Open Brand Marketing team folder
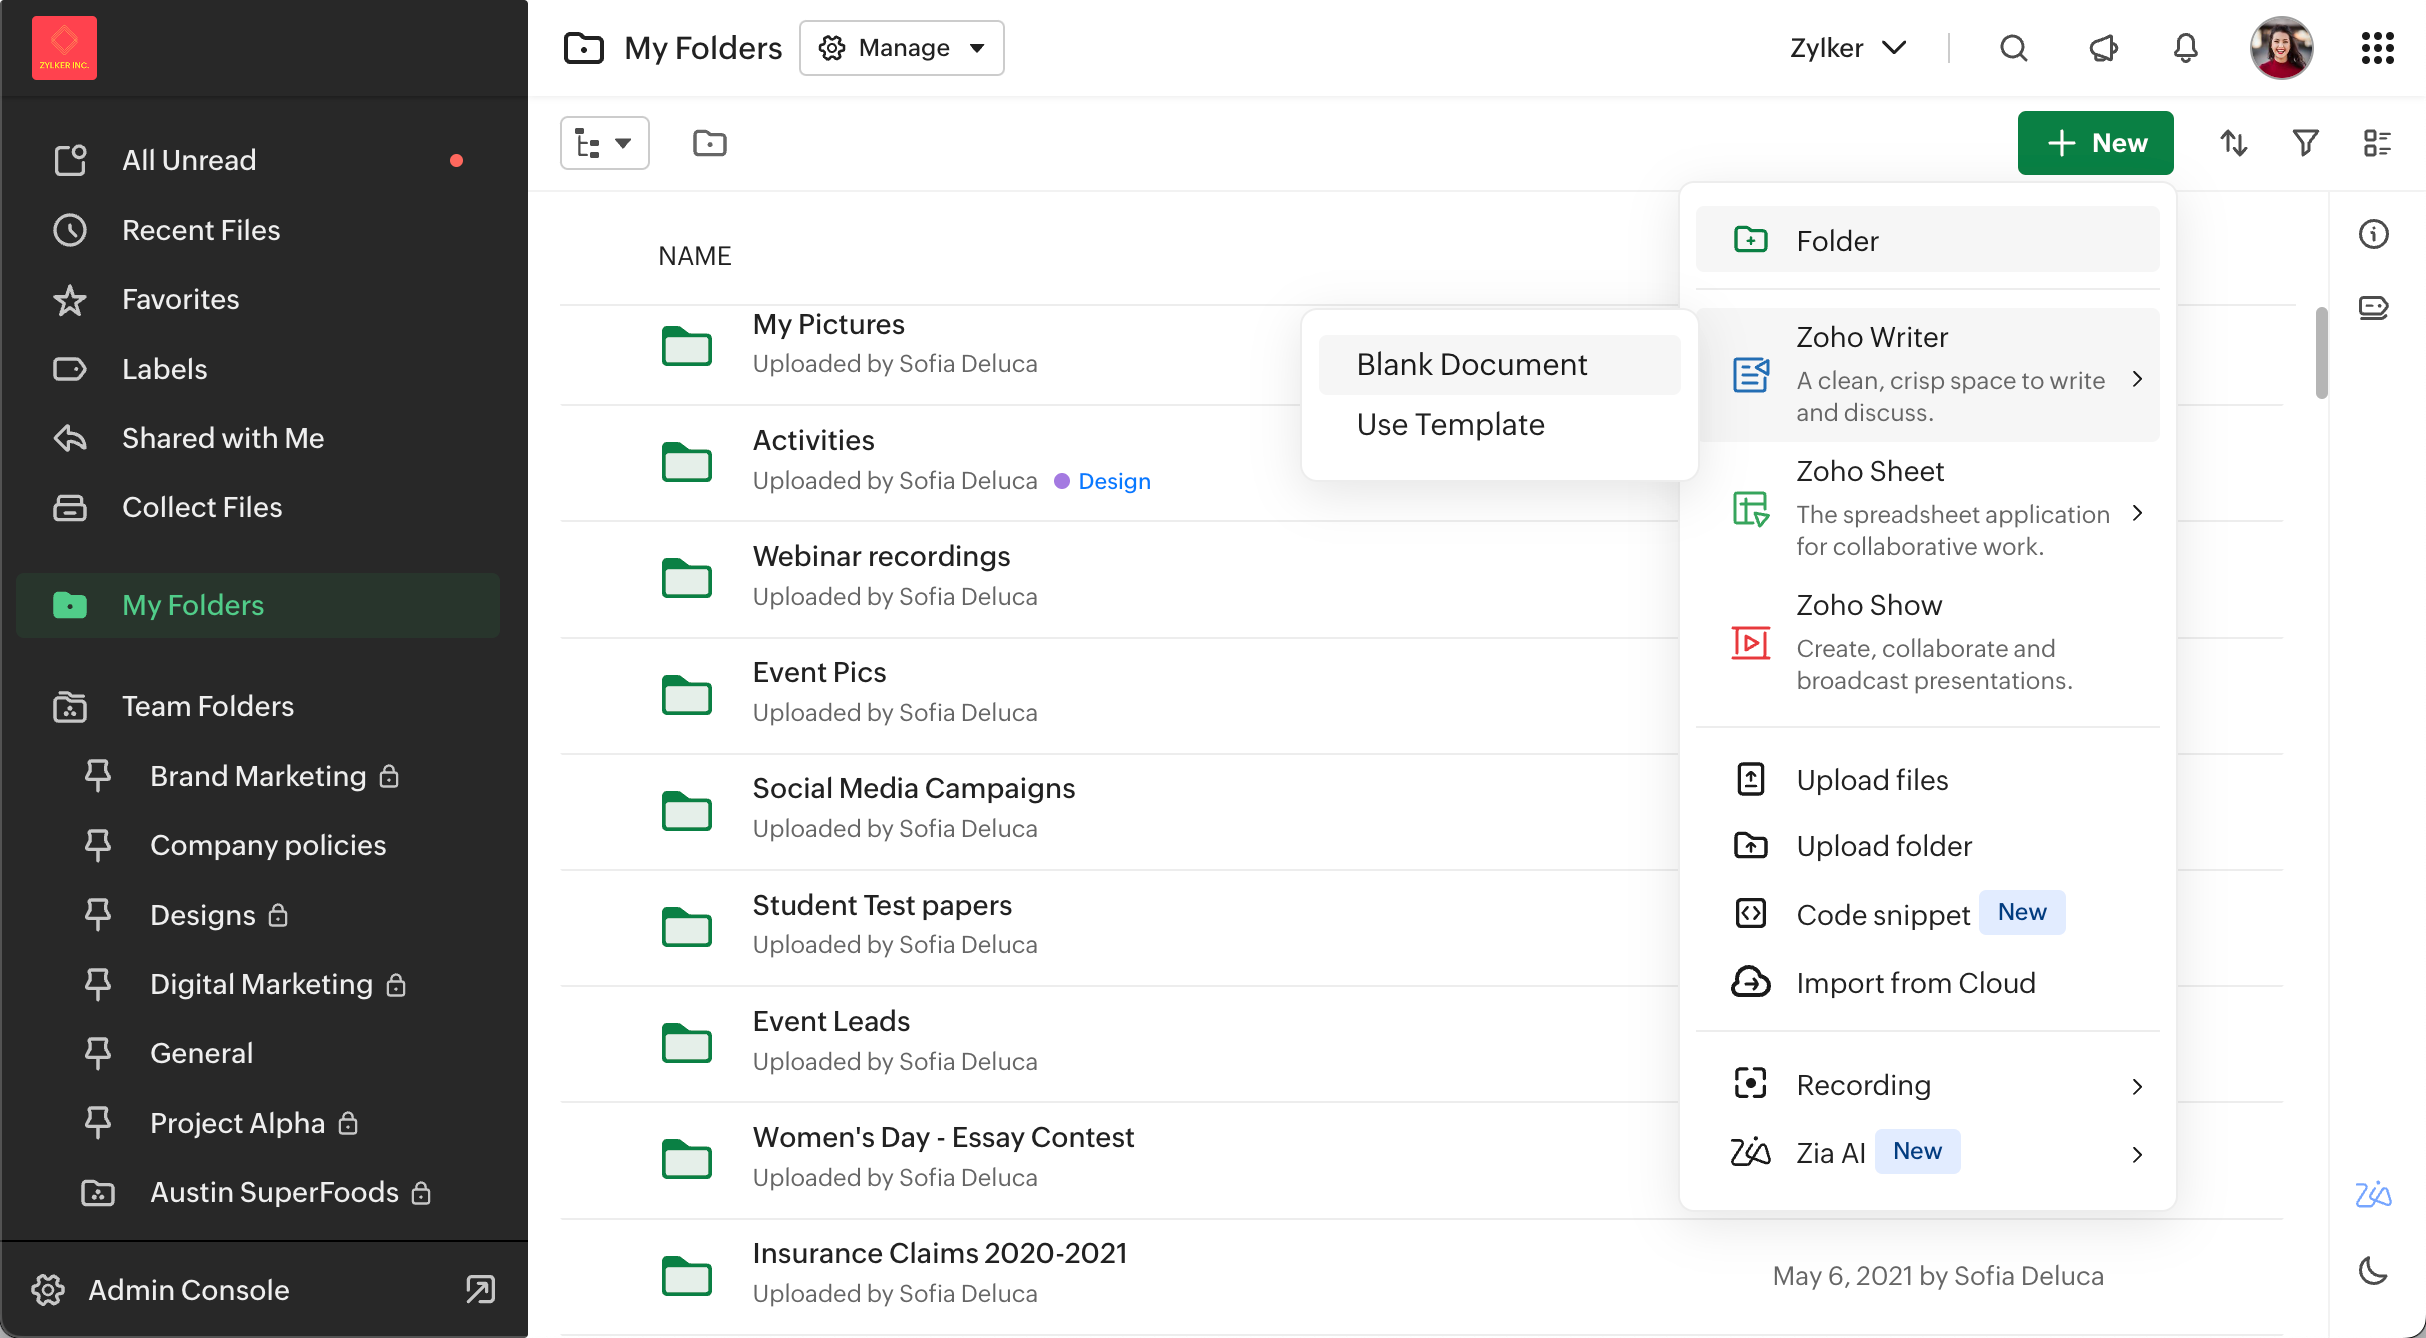Viewport: 2426px width, 1338px height. pos(258,776)
